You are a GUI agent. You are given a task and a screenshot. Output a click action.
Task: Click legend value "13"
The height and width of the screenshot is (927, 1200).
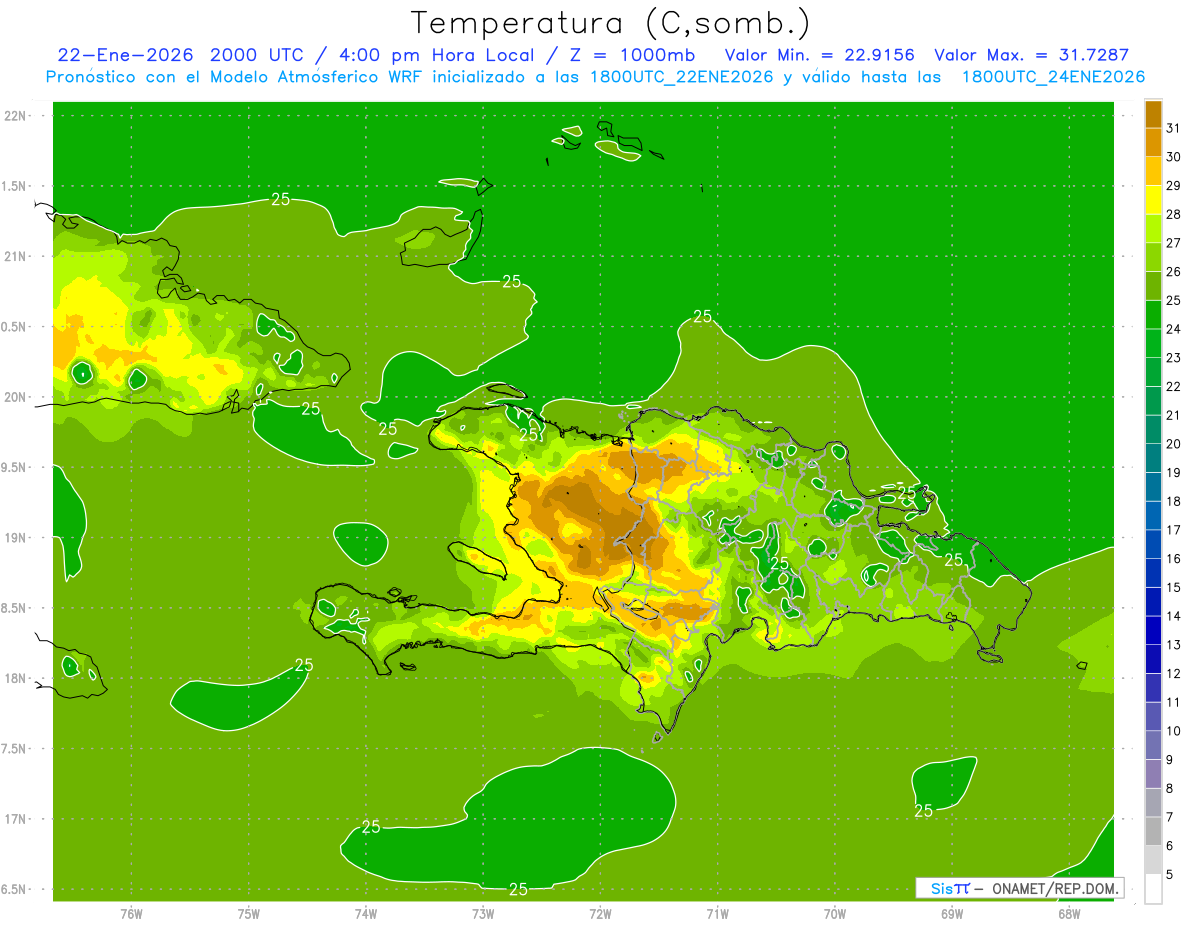[1174, 645]
